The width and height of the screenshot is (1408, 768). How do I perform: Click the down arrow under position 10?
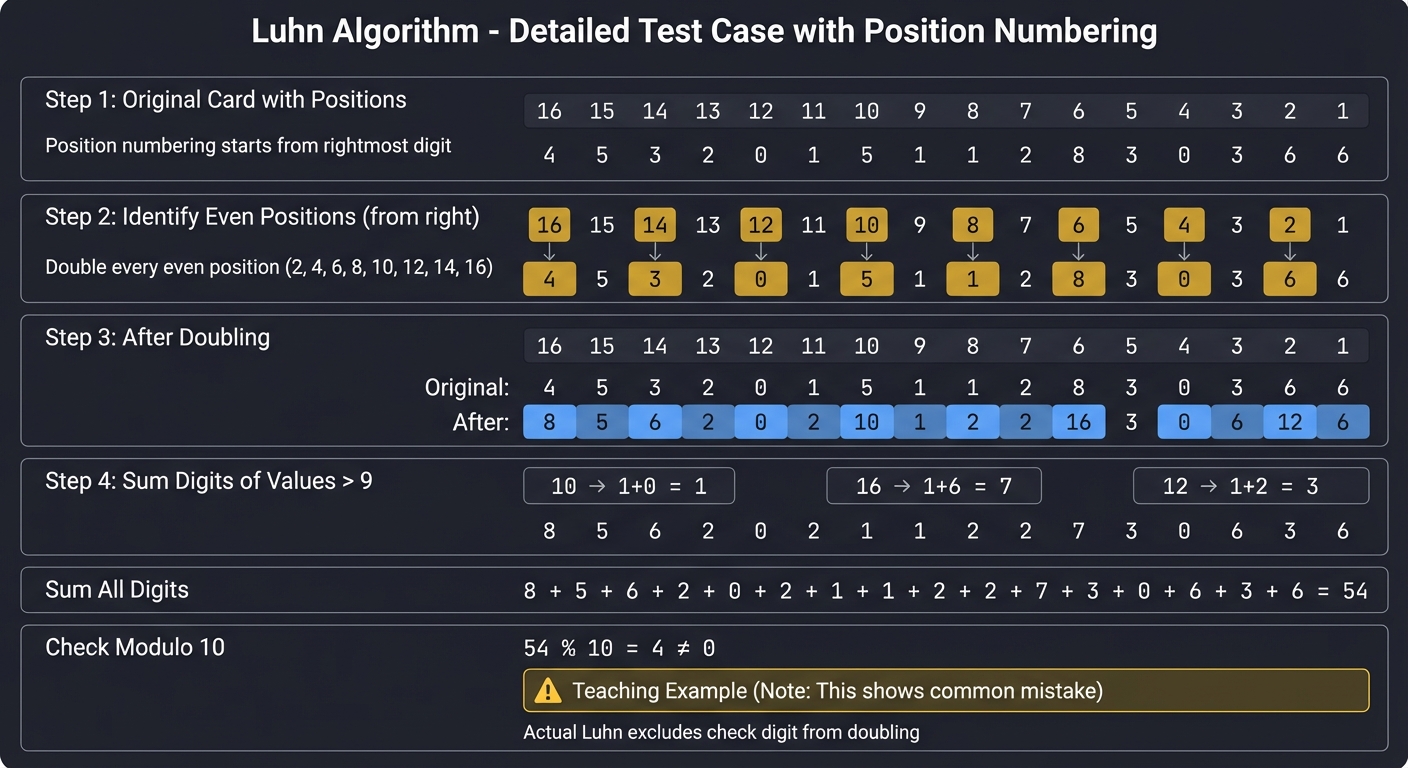867,251
